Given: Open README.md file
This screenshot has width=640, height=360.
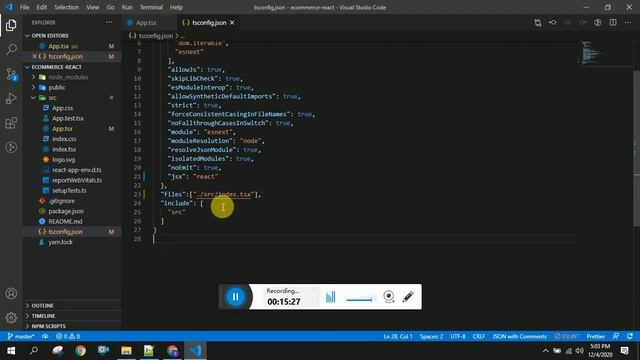Looking at the screenshot, I should (65, 221).
